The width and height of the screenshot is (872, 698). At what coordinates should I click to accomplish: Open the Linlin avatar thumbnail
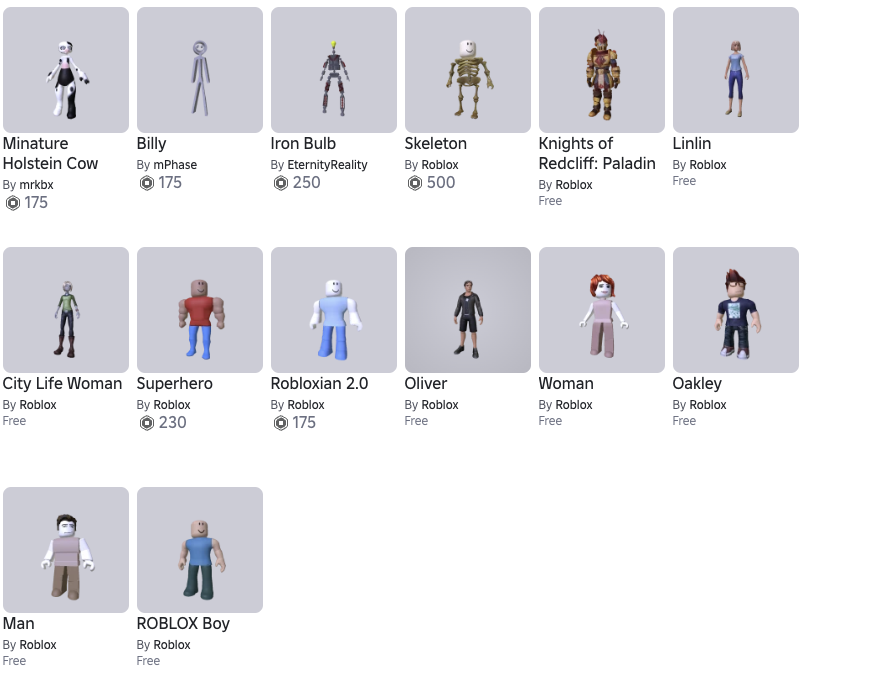click(736, 70)
